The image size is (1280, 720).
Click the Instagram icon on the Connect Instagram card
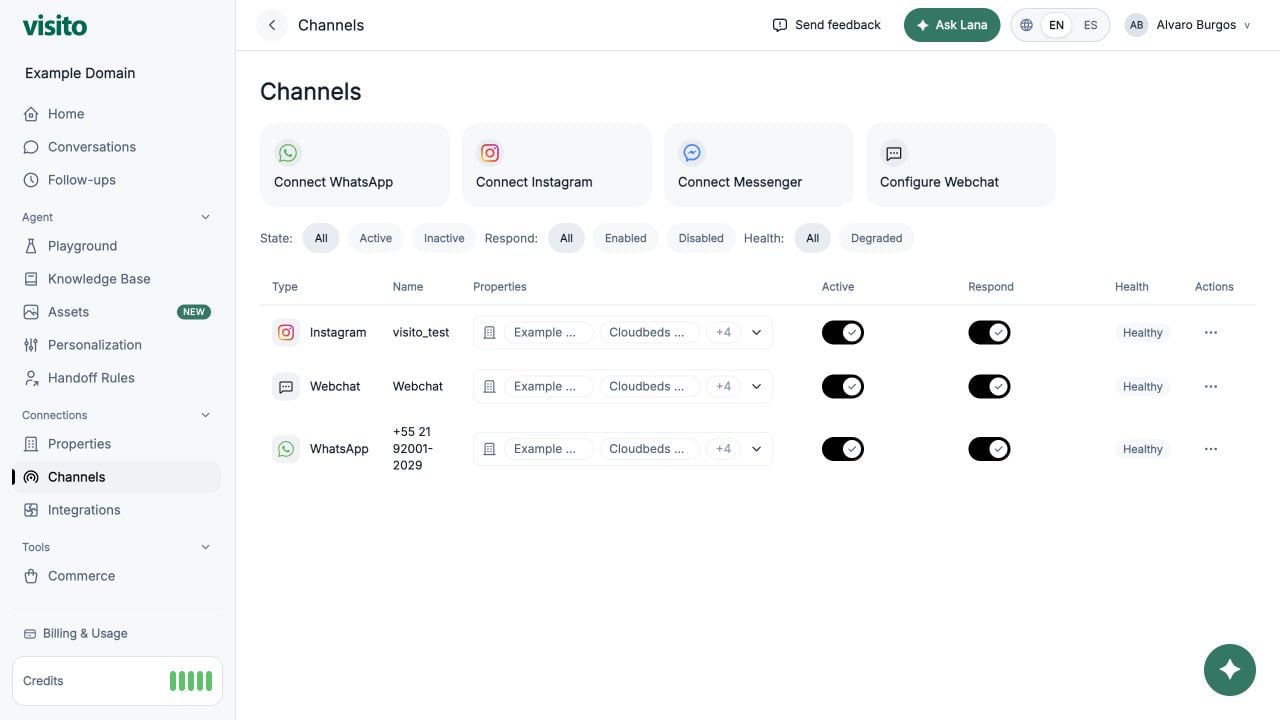(x=490, y=153)
